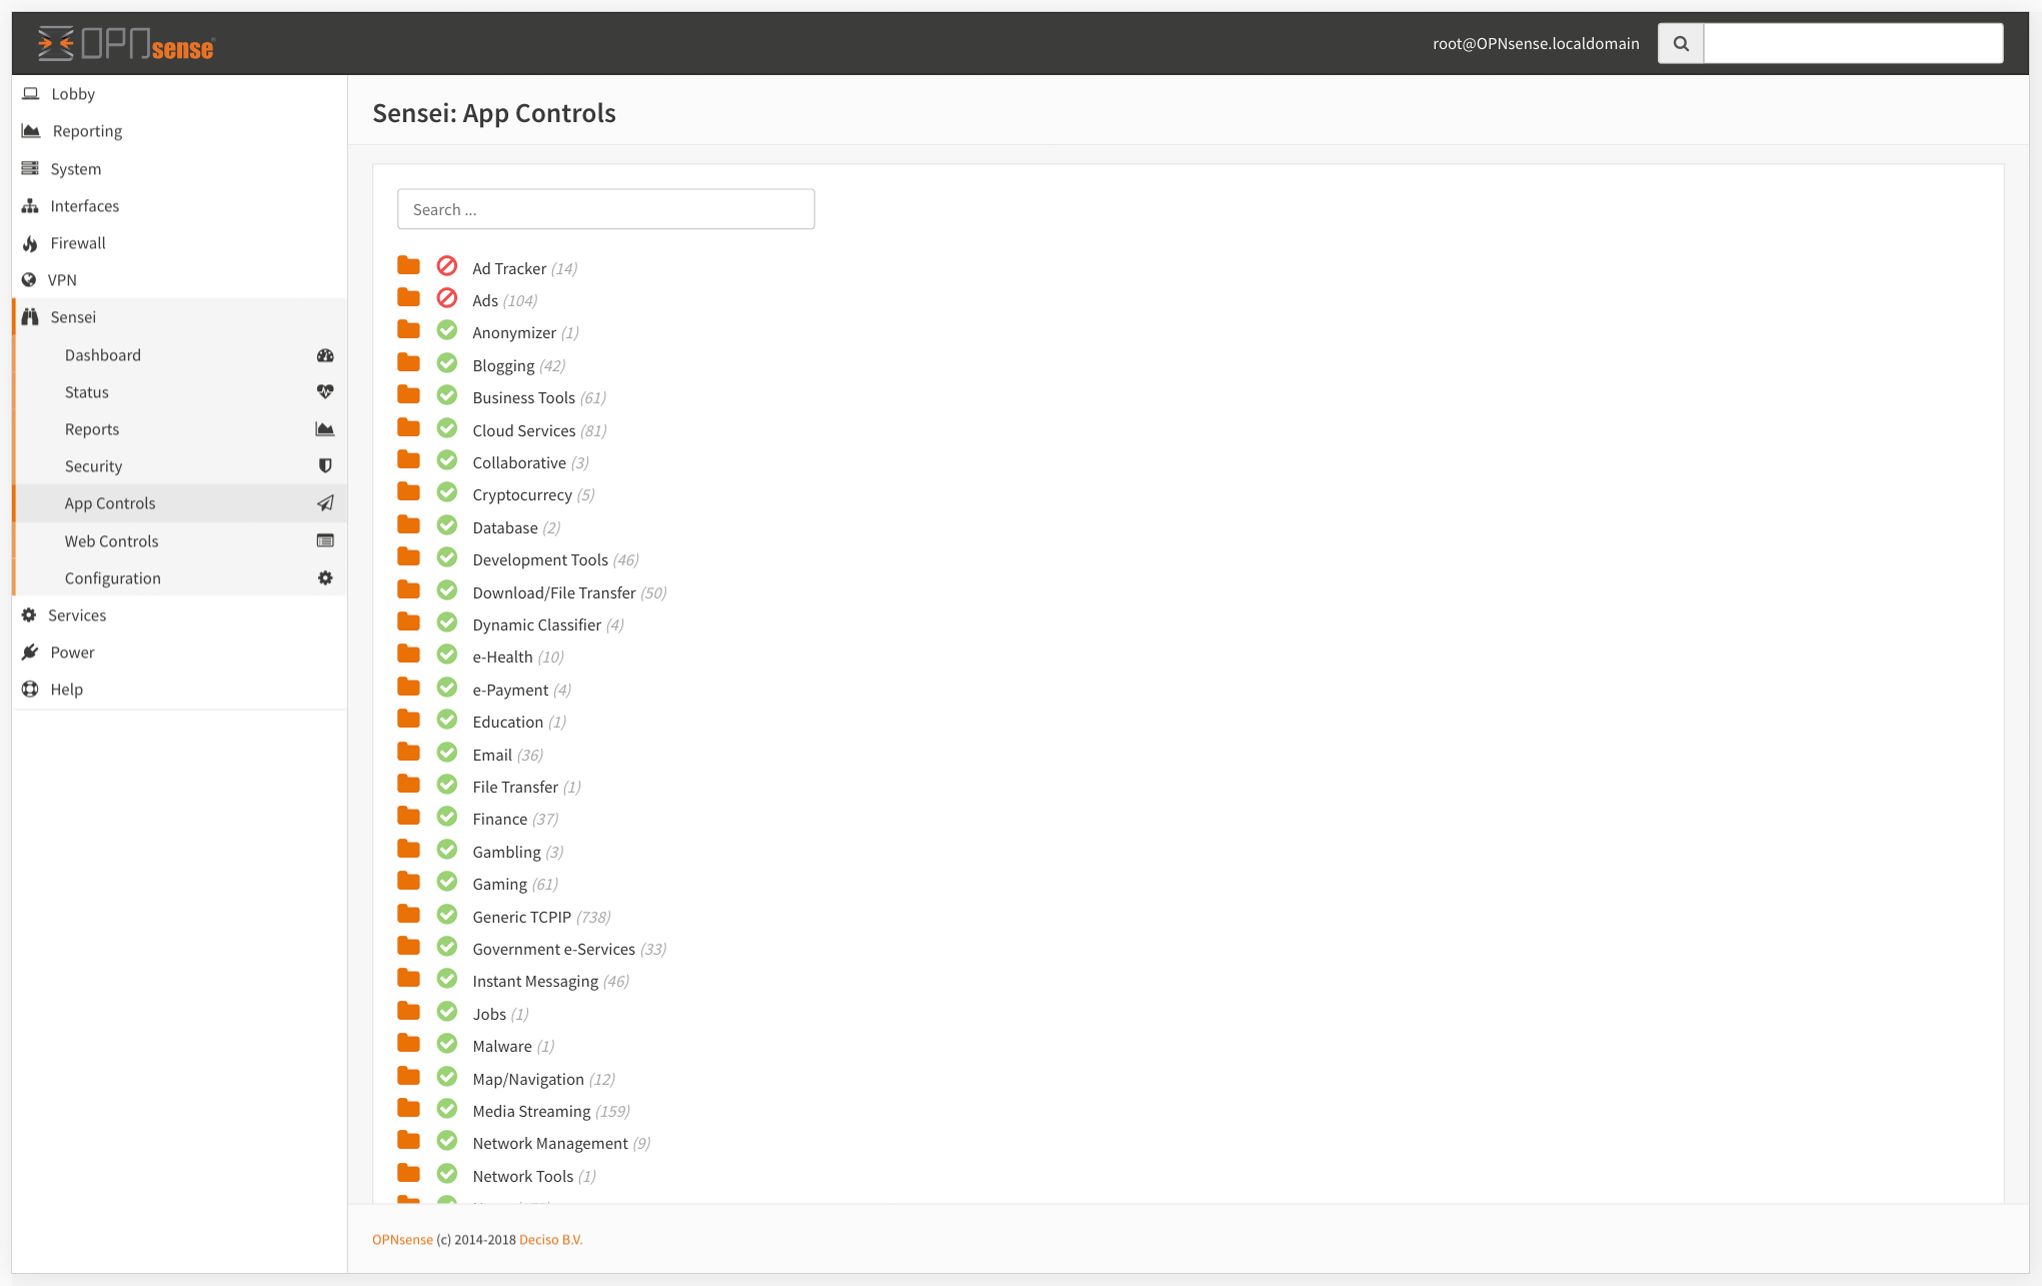The image size is (2042, 1286).
Task: Select the e-Payment category label
Action: tap(510, 689)
